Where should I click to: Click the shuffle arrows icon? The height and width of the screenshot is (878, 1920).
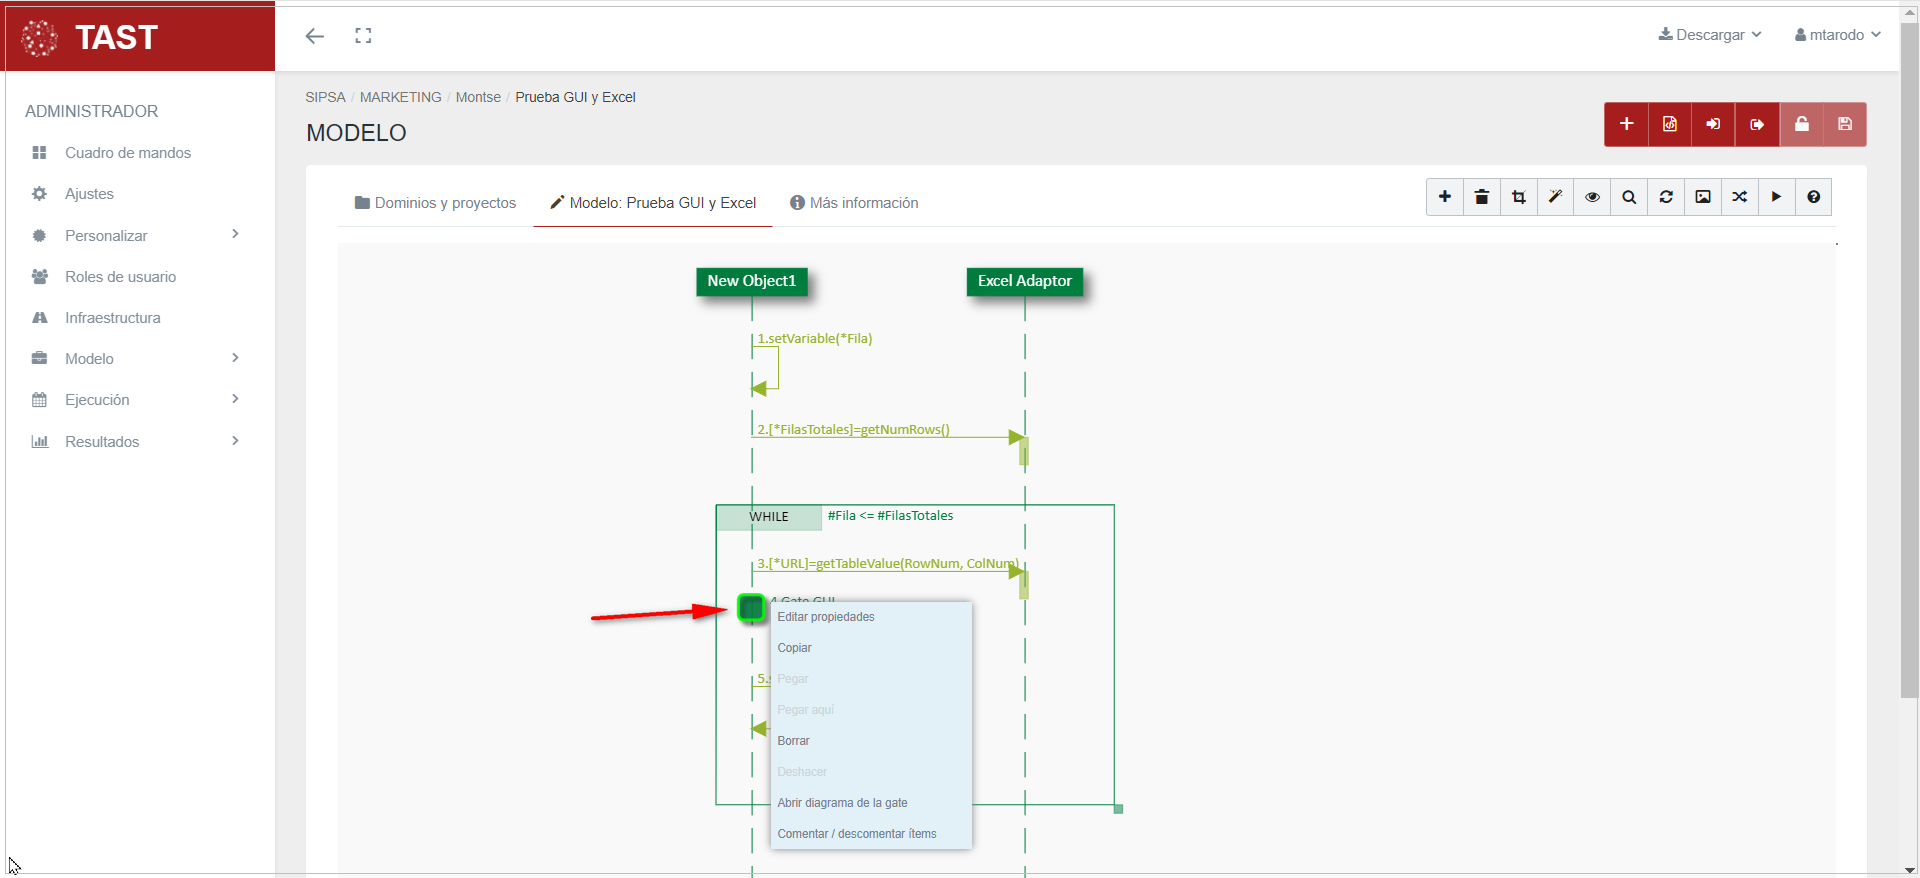pyautogui.click(x=1740, y=197)
